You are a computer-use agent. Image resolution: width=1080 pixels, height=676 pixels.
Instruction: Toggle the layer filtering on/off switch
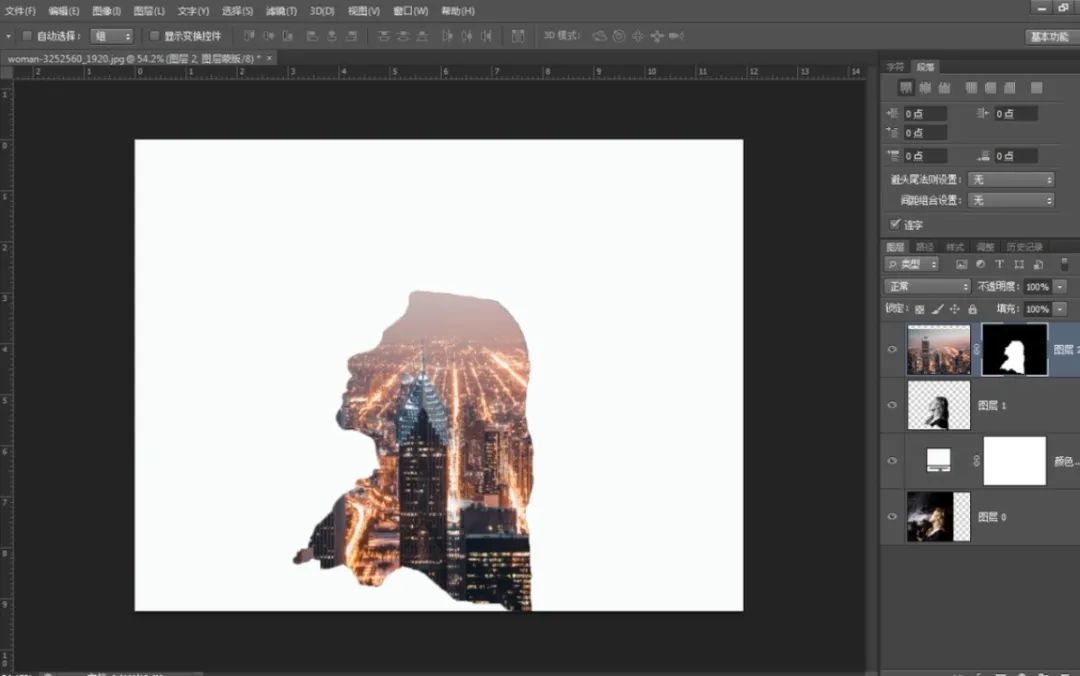[1064, 264]
